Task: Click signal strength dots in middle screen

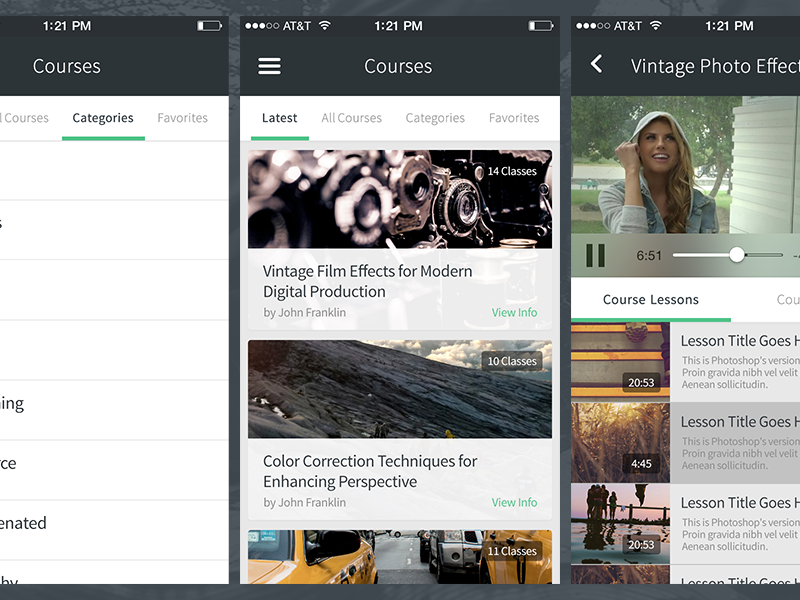Action: click(x=262, y=26)
